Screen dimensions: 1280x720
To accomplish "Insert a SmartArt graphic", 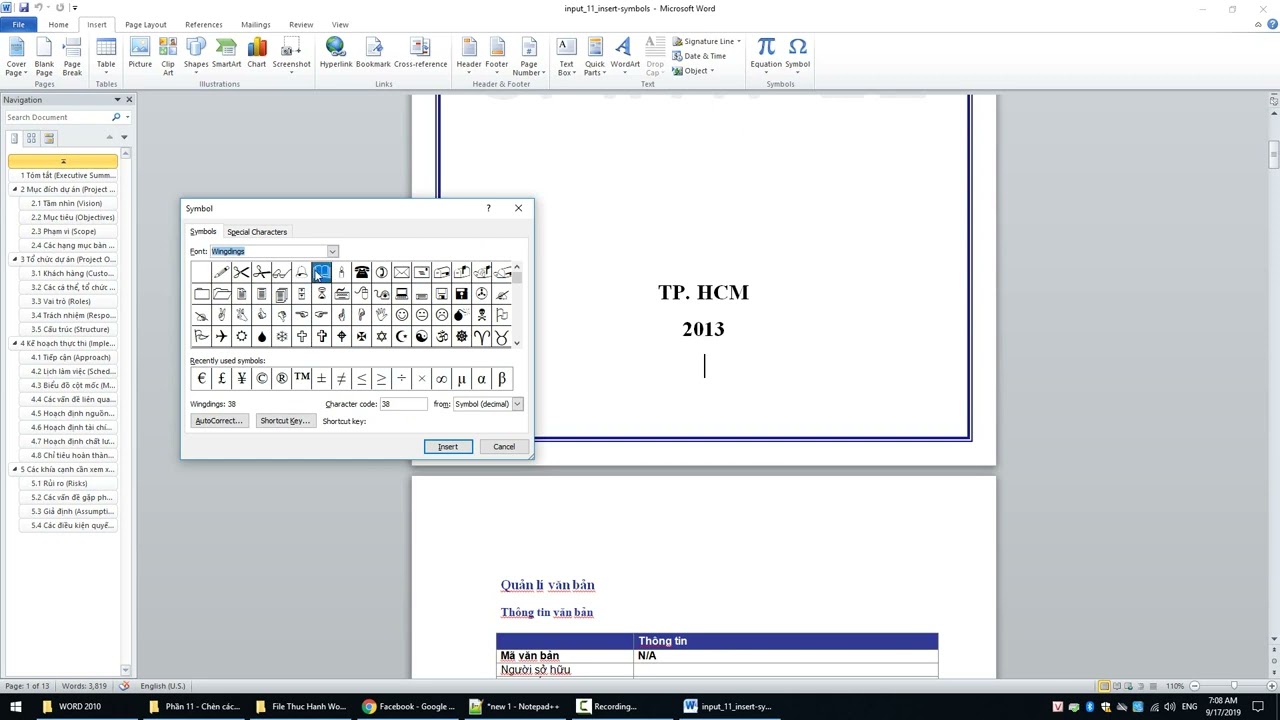I will pyautogui.click(x=226, y=55).
